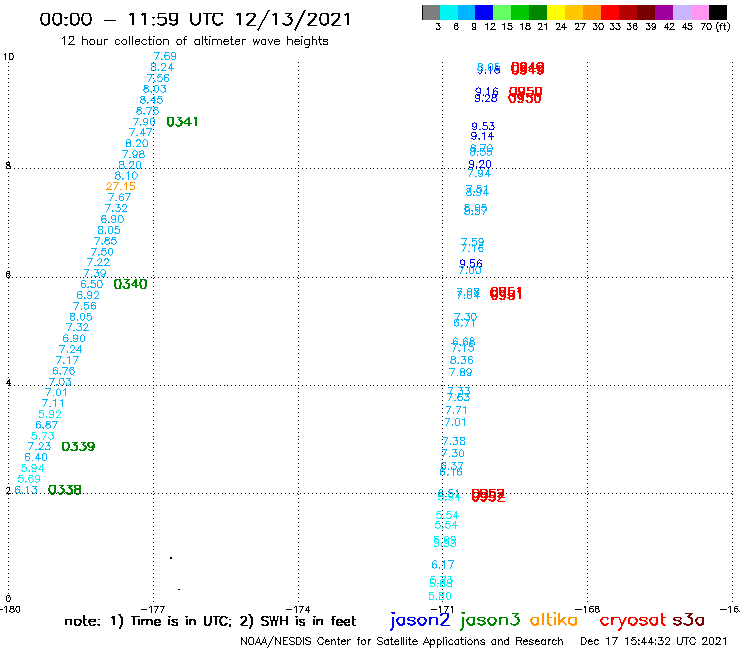Viewport: 740px width, 650px height.
Task: Click wave height value 7.50
Action: tap(102, 252)
